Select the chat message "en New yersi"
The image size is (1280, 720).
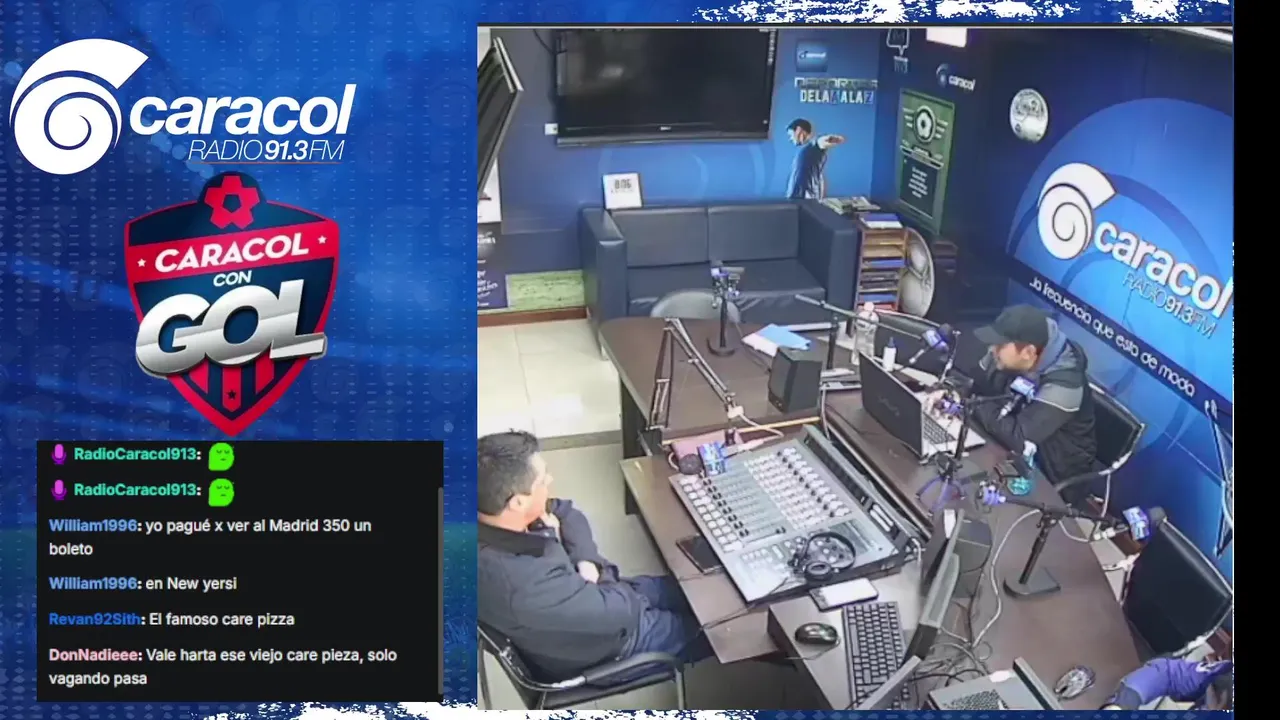(191, 583)
